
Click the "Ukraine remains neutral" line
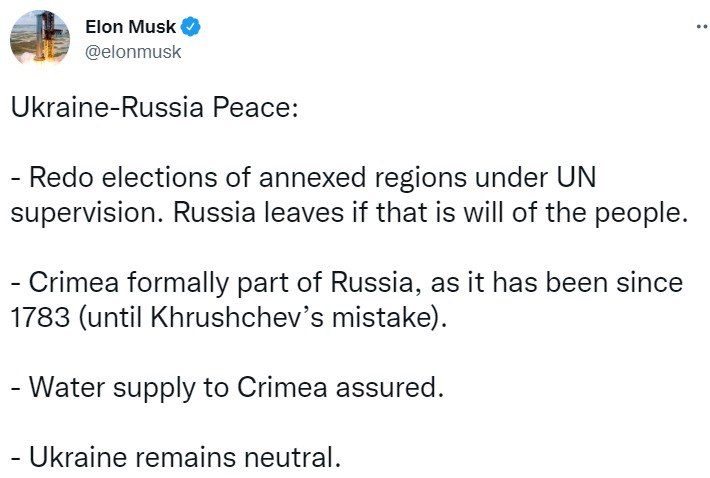[x=181, y=458]
